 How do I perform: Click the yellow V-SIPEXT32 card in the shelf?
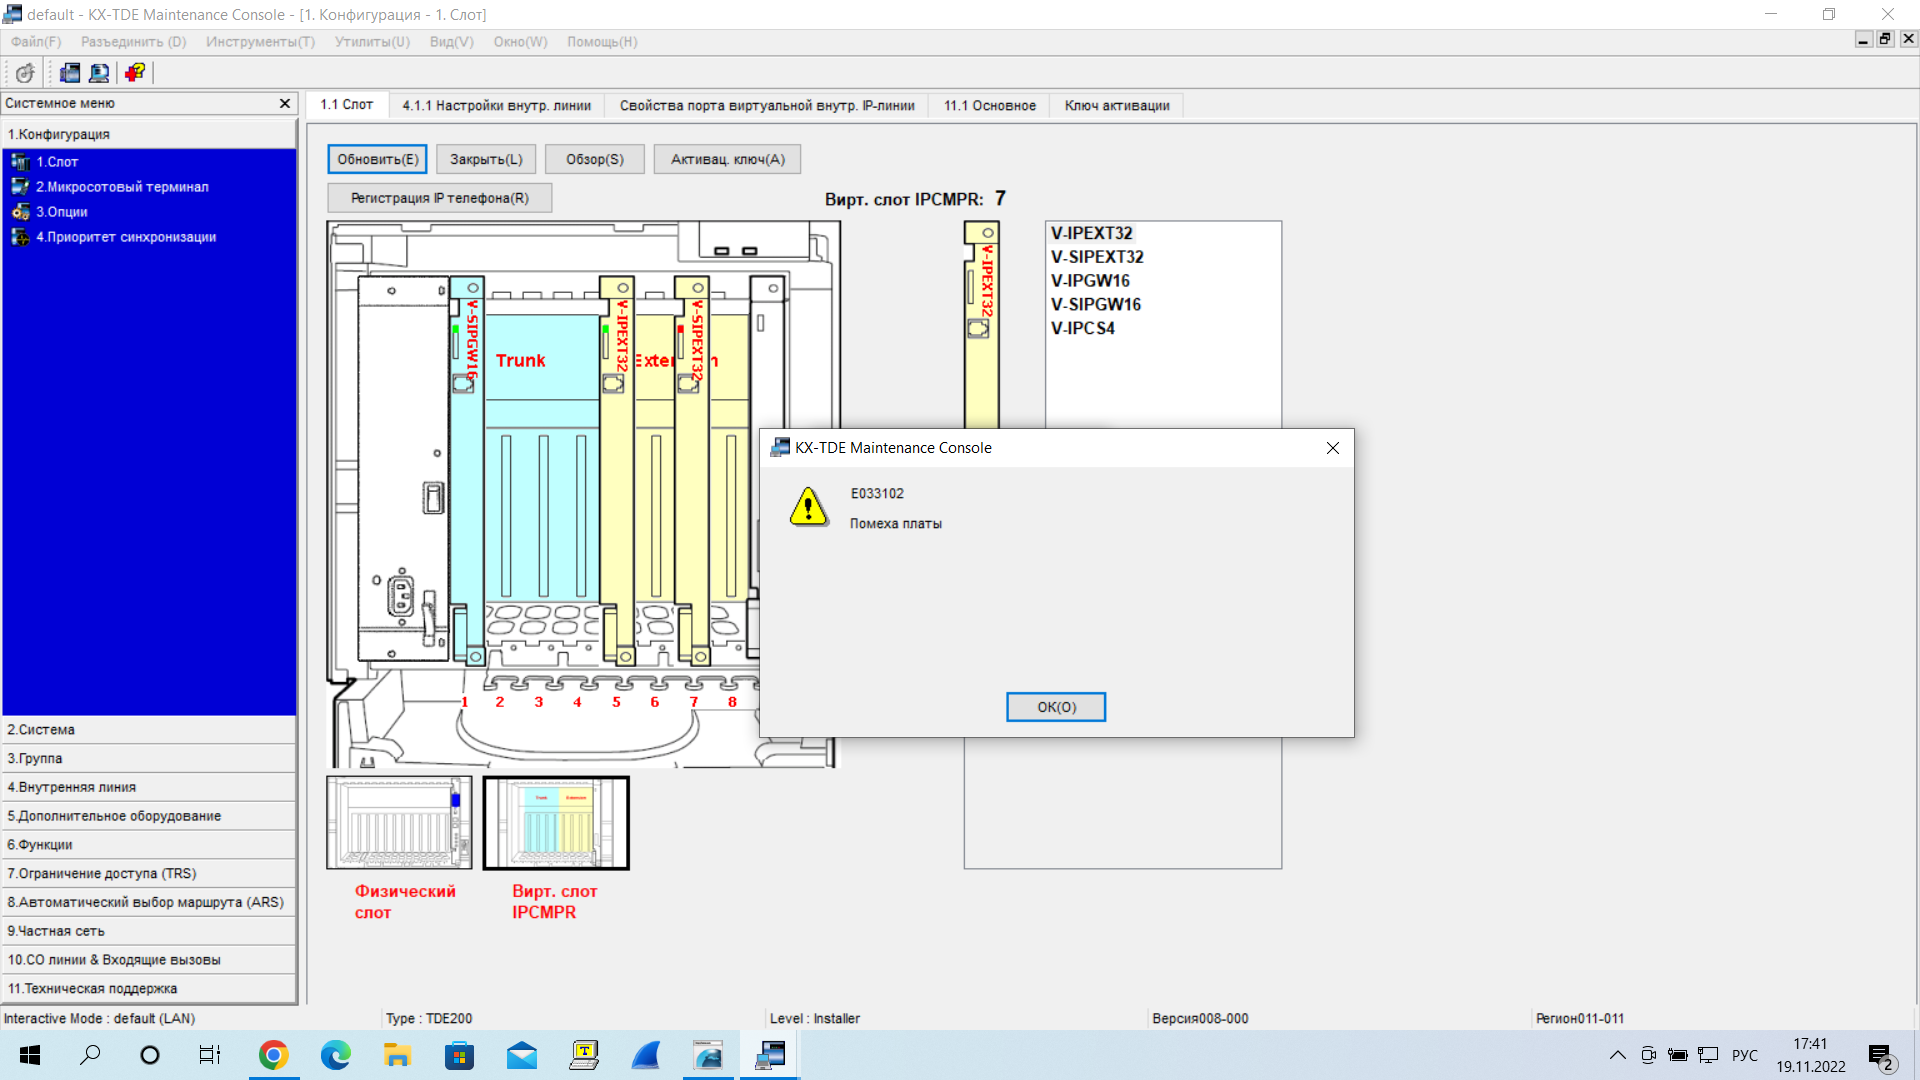[x=692, y=470]
